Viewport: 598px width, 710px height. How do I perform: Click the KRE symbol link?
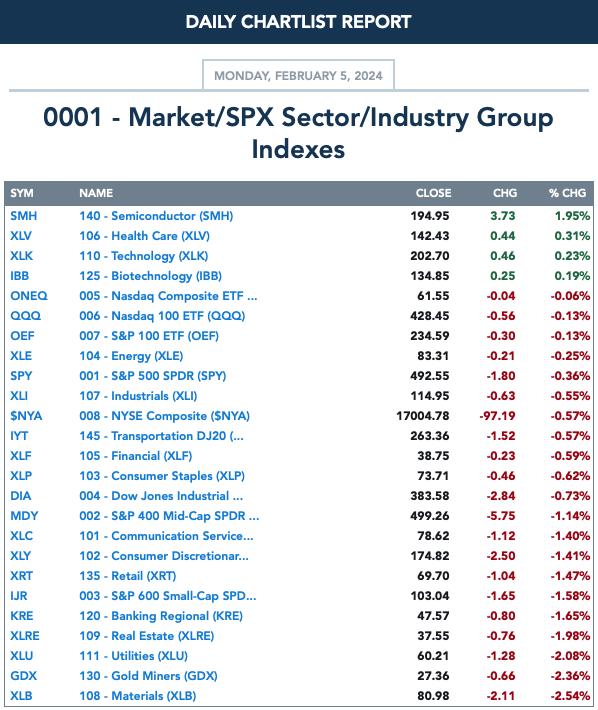[22, 616]
